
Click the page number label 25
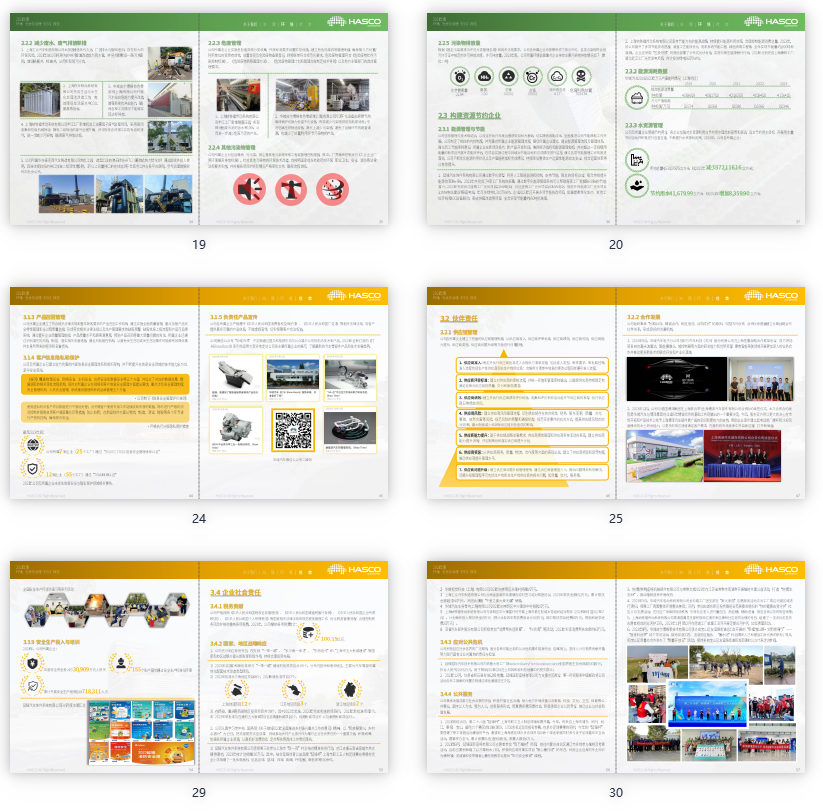(616, 518)
